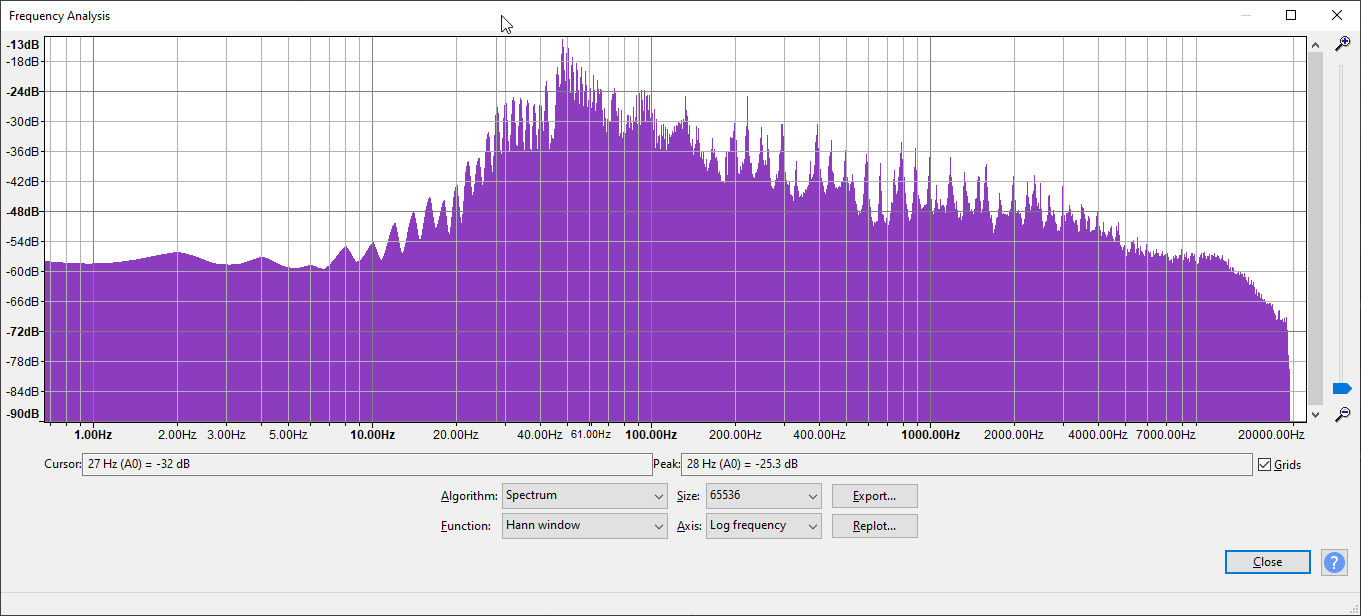
Task: Click the Cursor readout text field
Action: pos(366,465)
